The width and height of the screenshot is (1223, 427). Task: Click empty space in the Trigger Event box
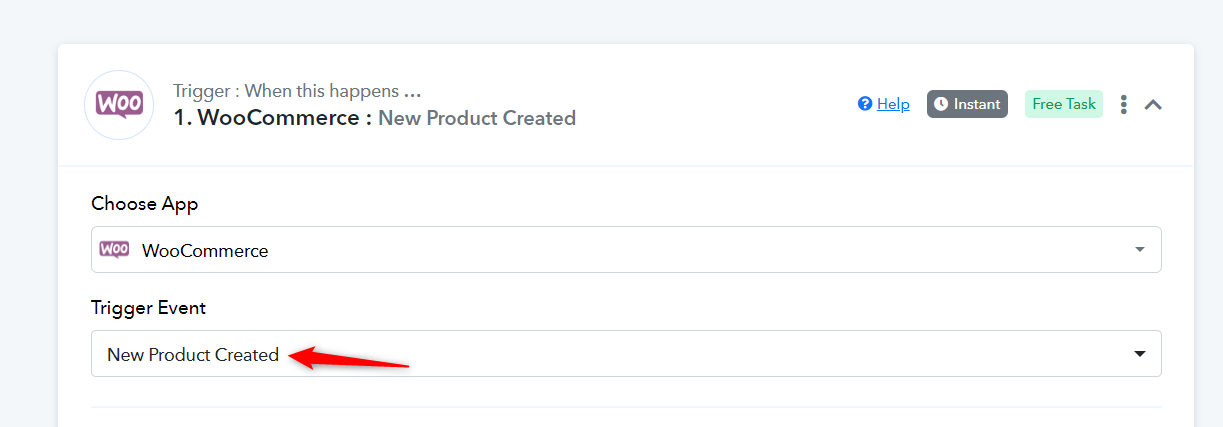pos(750,354)
